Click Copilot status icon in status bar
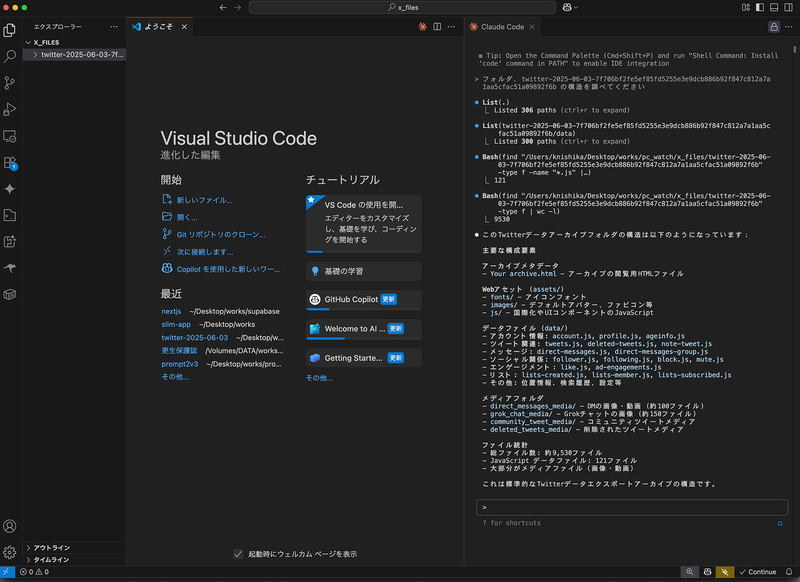The image size is (800, 582). pos(707,572)
